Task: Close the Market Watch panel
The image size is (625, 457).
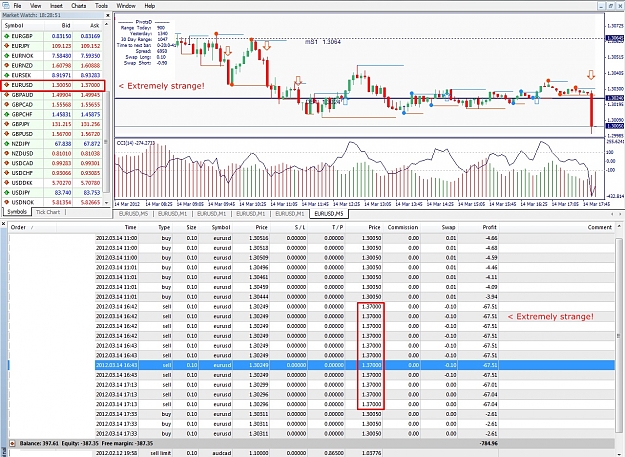Action: [107, 15]
